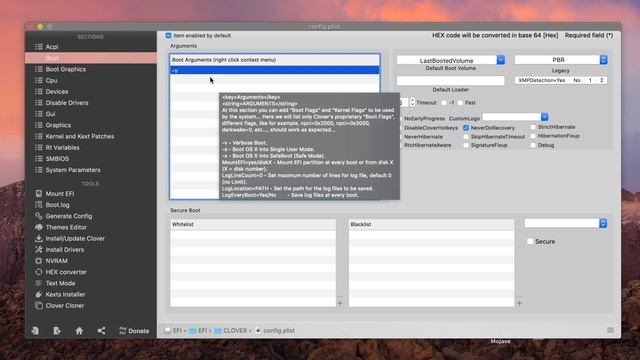Toggle the NeverDoRecovery checkbox

(x=466, y=128)
